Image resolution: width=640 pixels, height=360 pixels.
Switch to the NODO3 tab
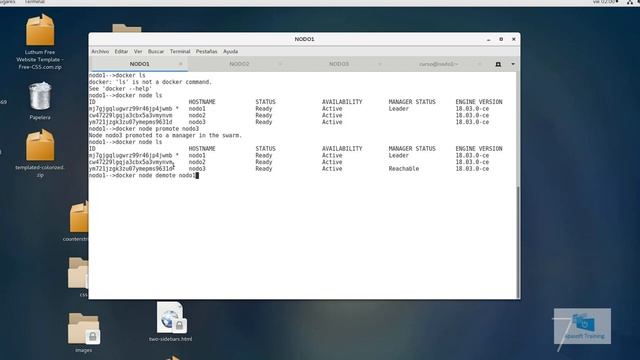click(339, 64)
